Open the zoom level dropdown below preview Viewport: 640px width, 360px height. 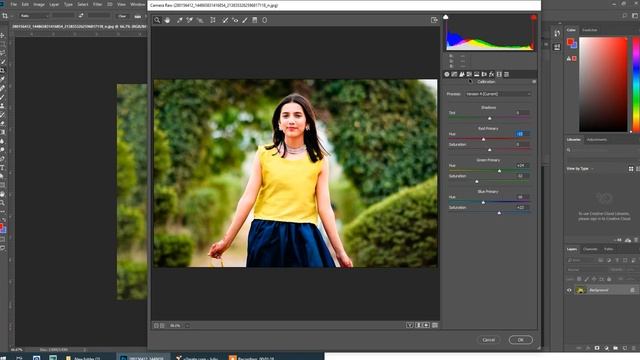click(187, 326)
